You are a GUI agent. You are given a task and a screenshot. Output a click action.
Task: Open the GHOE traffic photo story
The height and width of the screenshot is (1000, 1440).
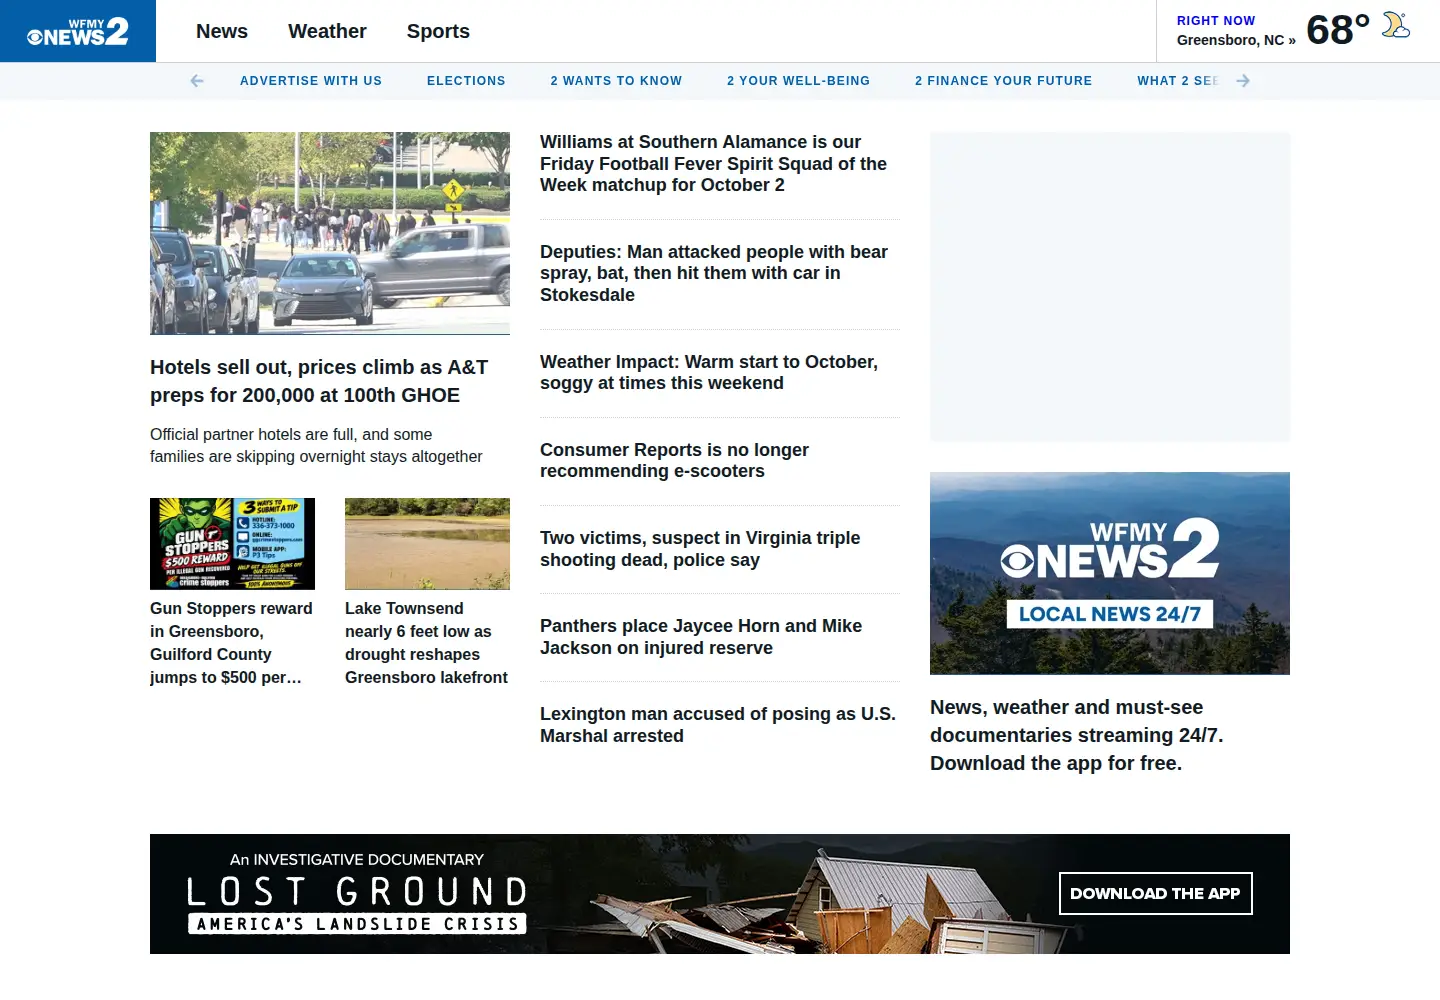(330, 233)
